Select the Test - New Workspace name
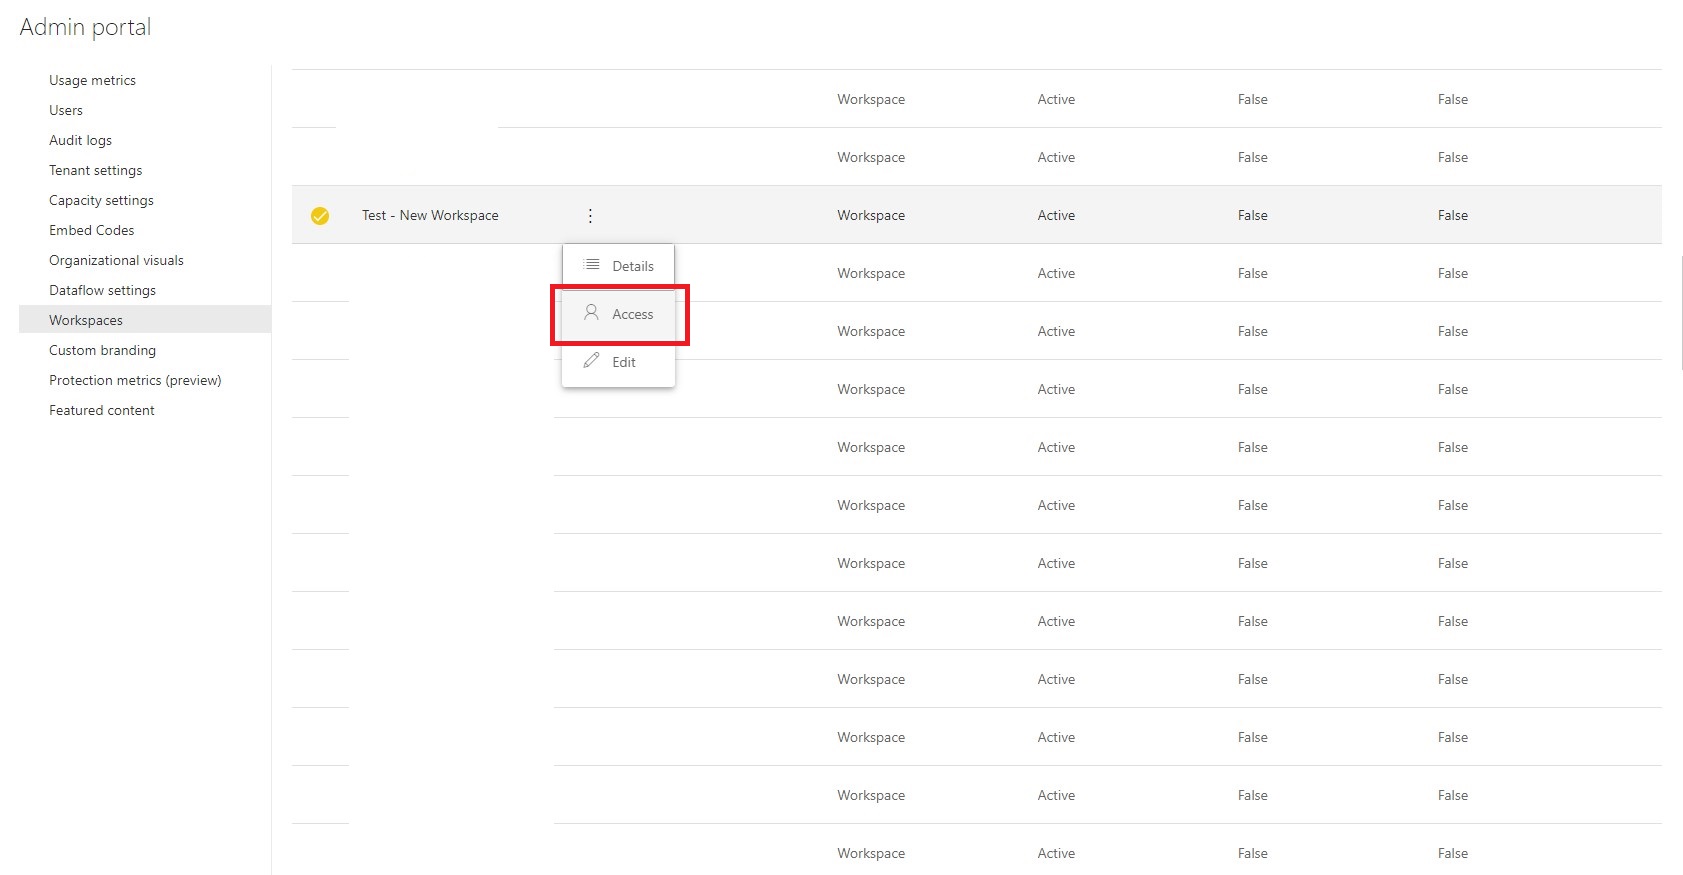The width and height of the screenshot is (1683, 875). (430, 215)
